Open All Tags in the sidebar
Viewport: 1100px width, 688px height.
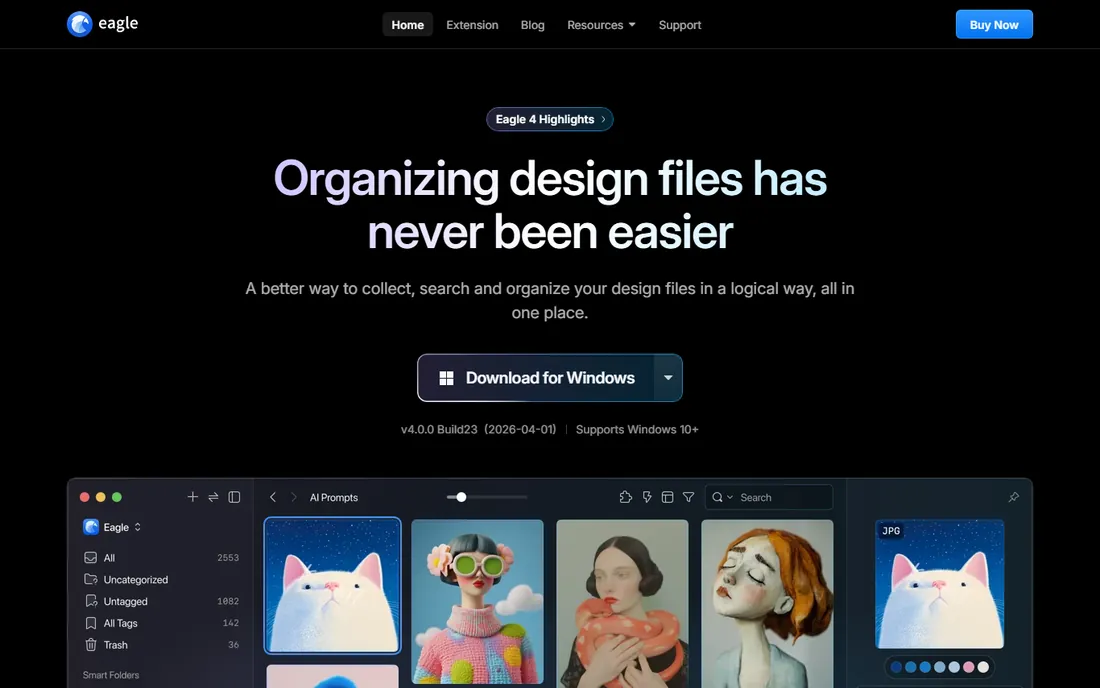(161, 623)
